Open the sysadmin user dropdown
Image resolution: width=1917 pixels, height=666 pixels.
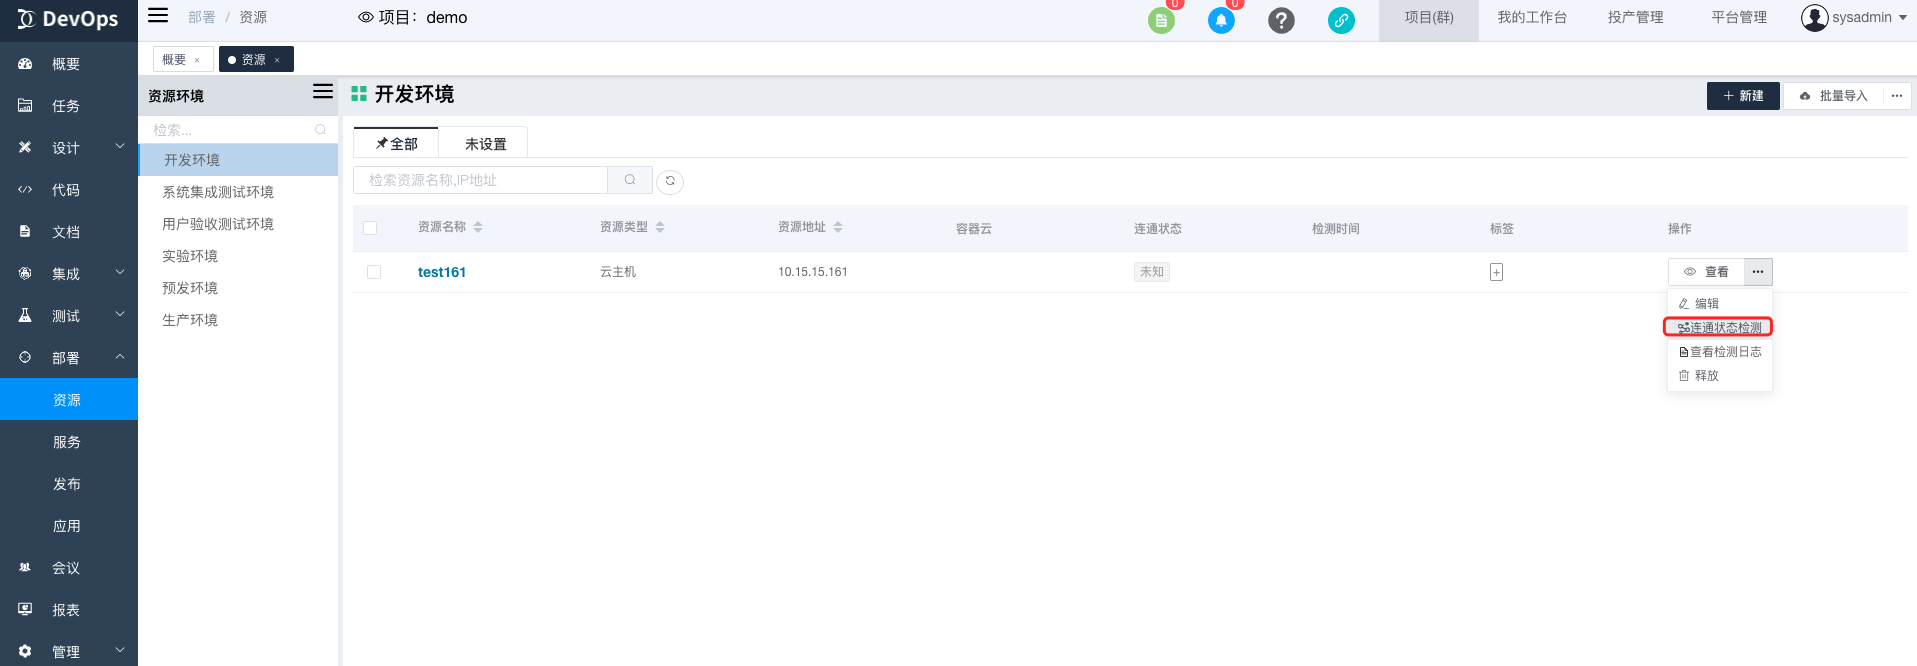click(1854, 18)
